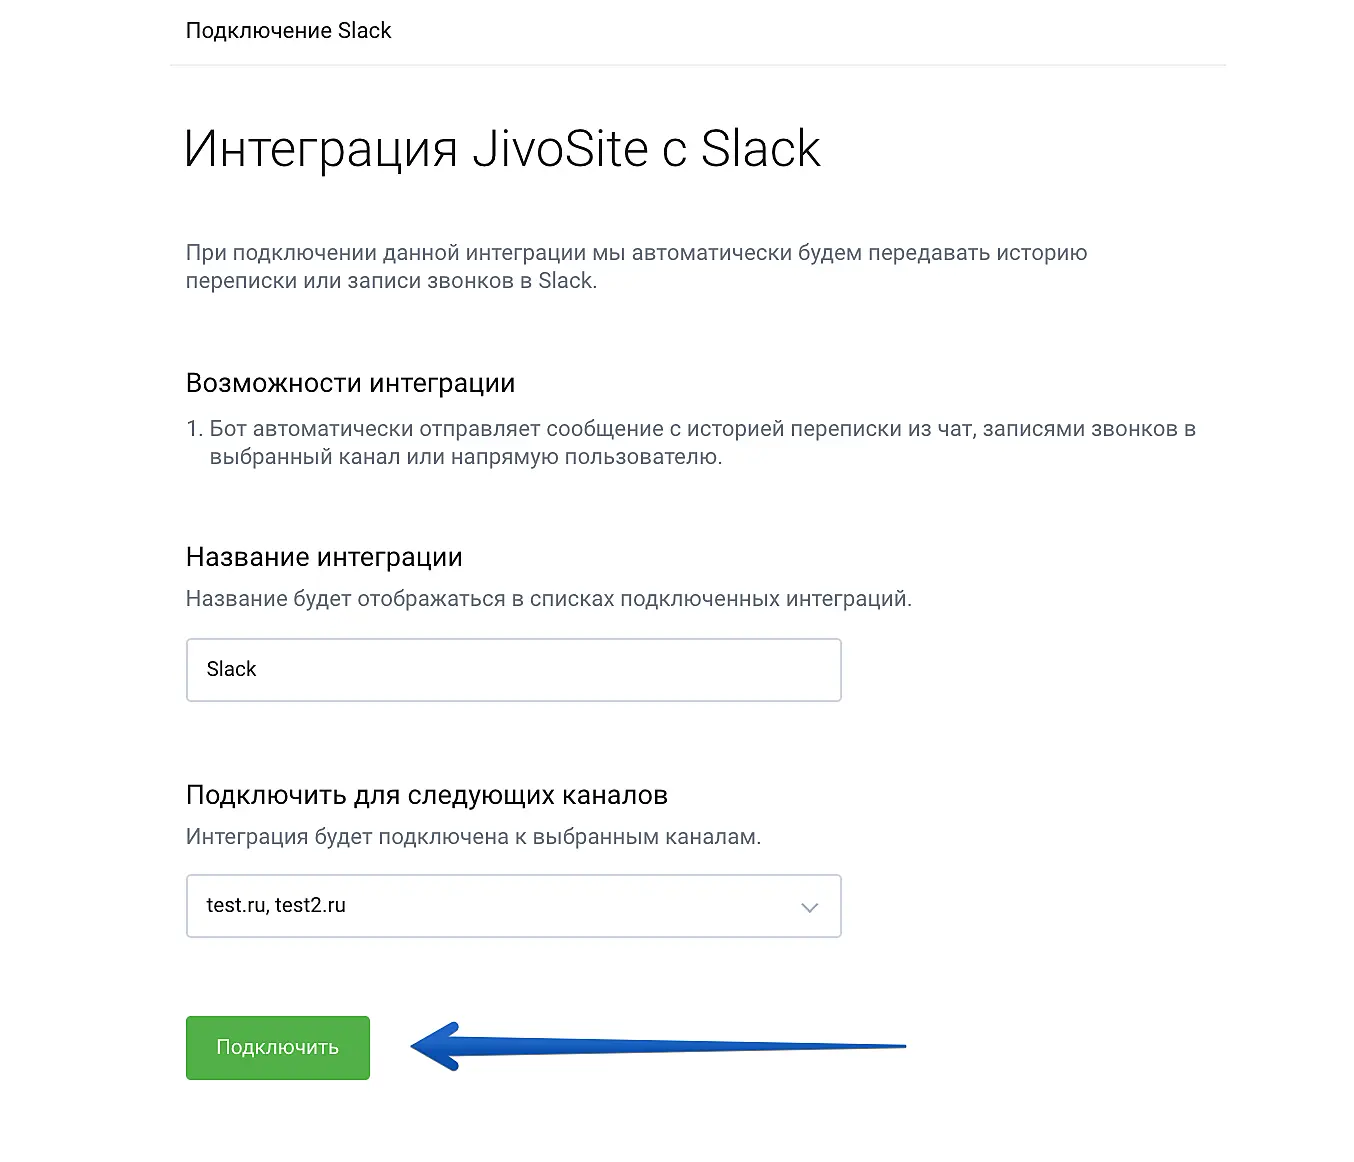Click the hint Интеграция будет подключена к каналам
The width and height of the screenshot is (1354, 1162).
click(x=473, y=837)
